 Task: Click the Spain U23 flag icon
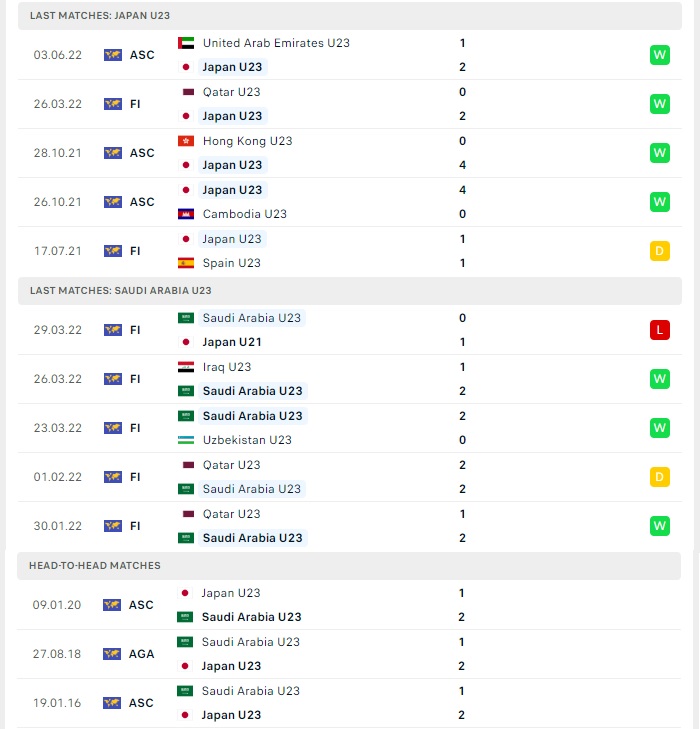(186, 263)
